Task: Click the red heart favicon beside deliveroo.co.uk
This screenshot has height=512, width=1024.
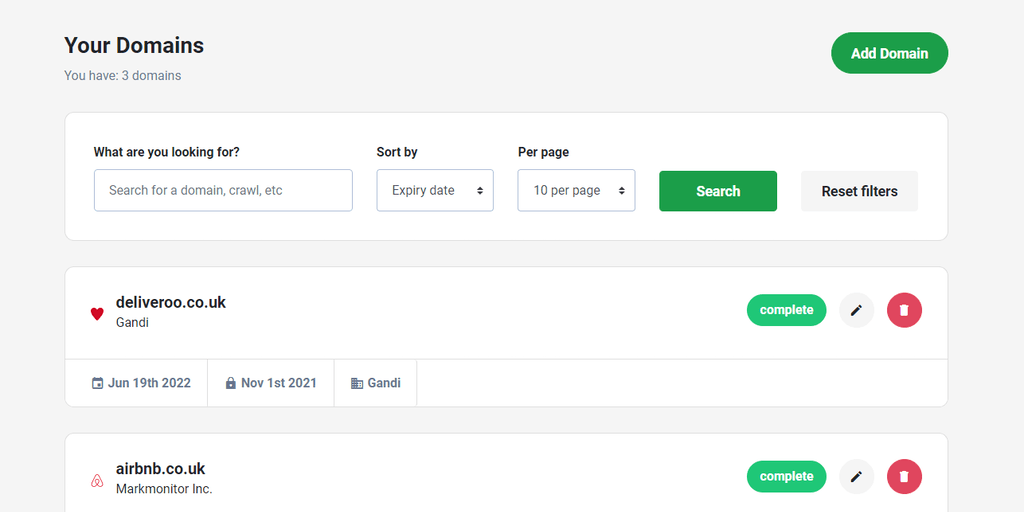Action: click(x=97, y=313)
